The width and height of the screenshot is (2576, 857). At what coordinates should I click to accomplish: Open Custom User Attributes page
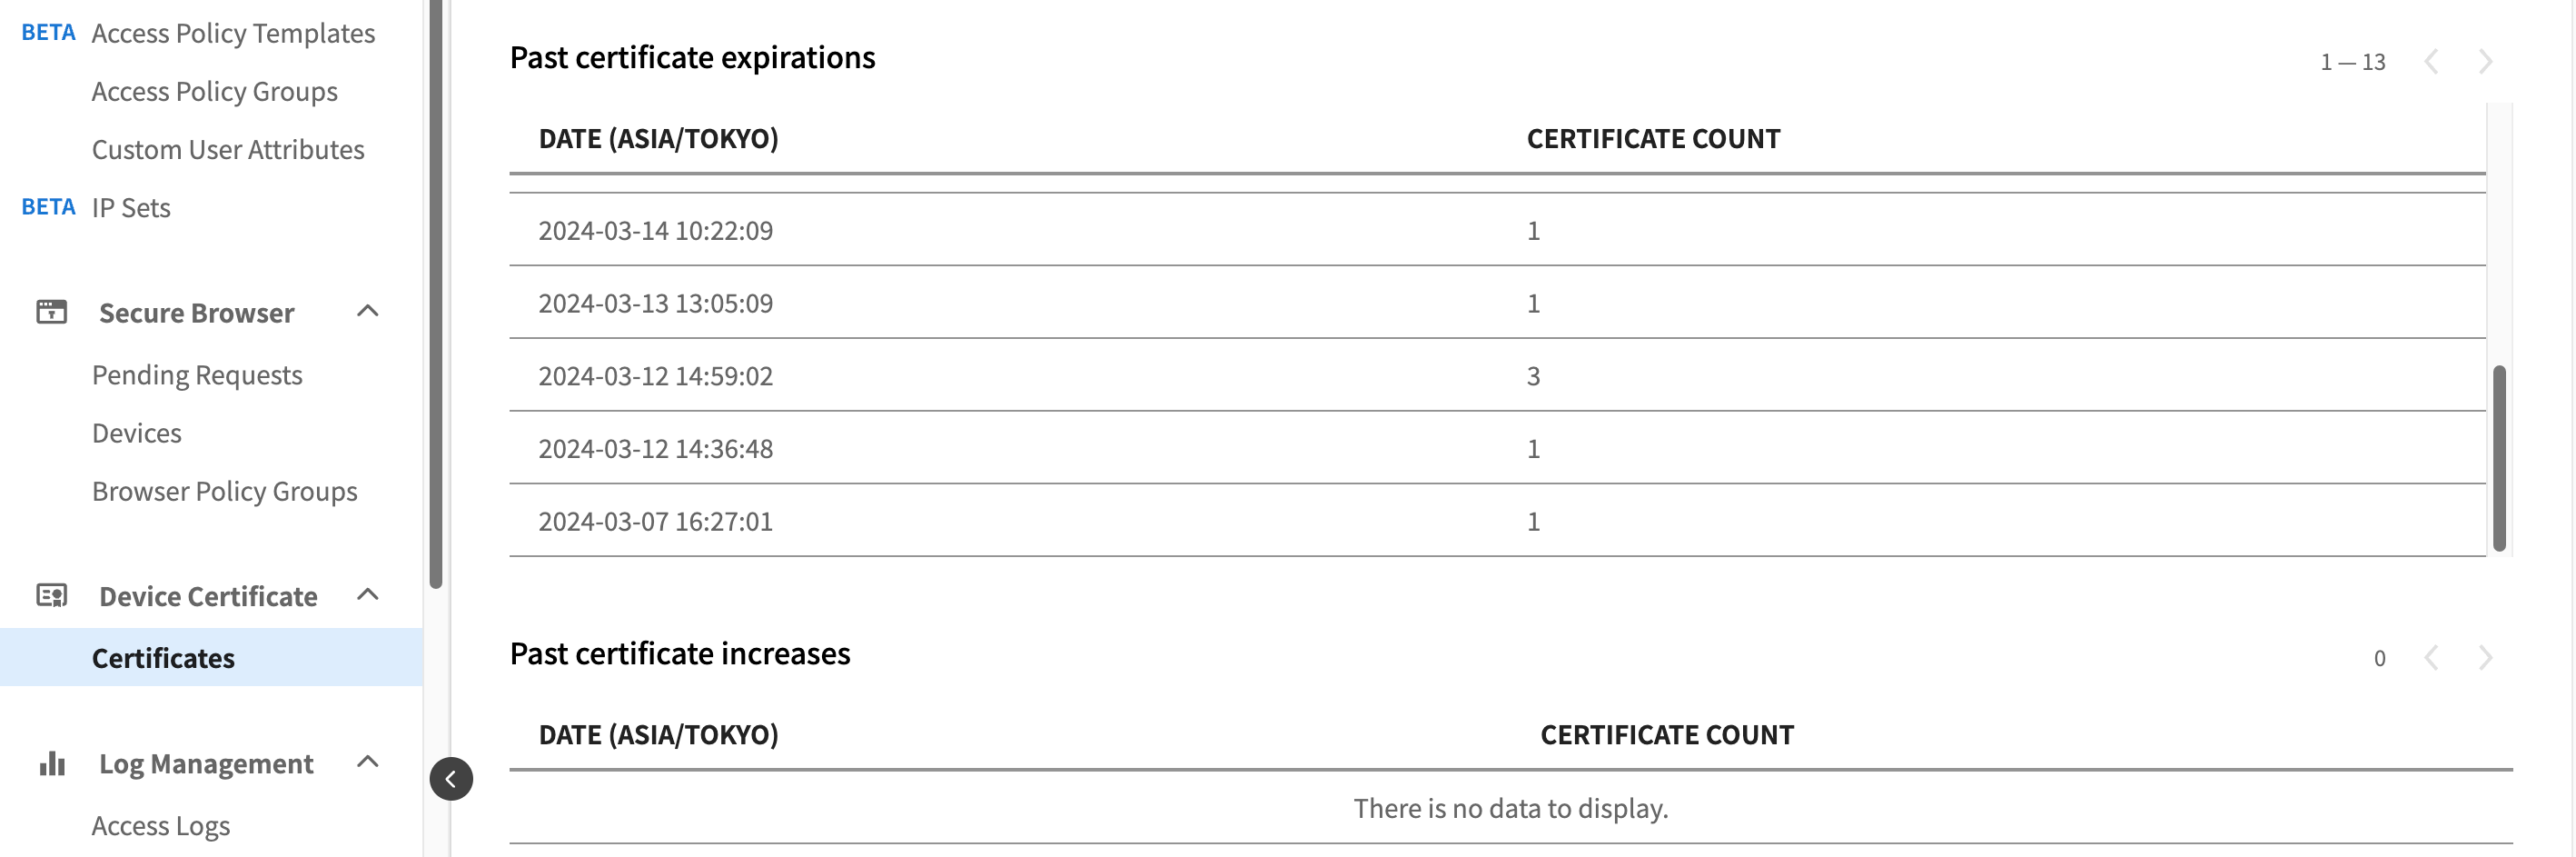point(228,149)
